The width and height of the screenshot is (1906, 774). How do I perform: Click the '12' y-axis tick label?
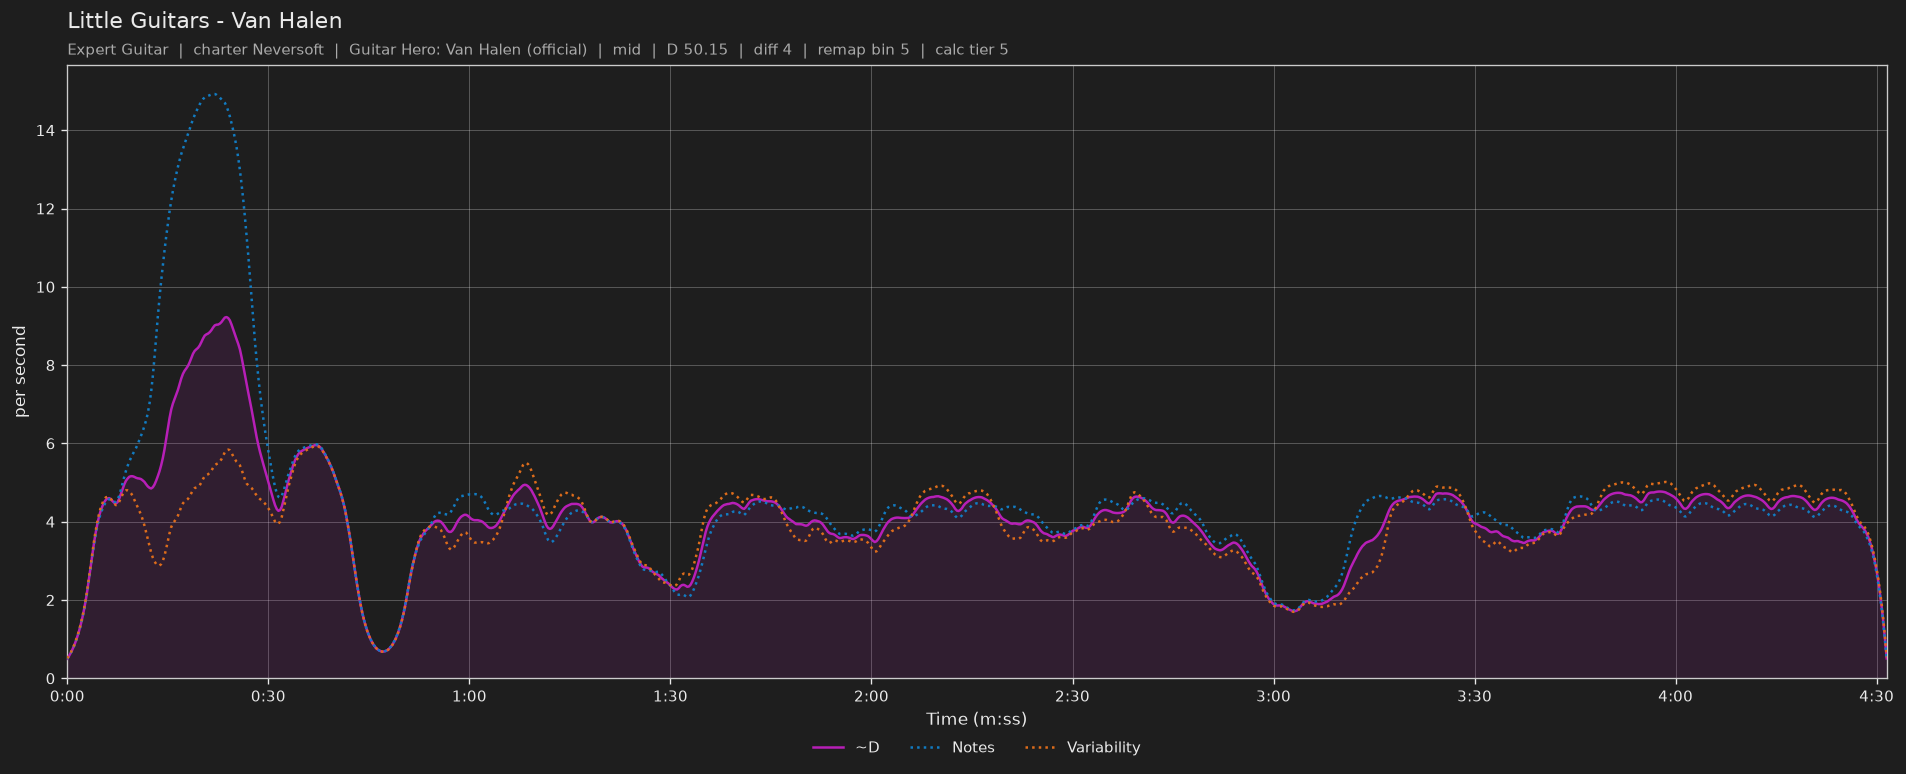click(x=47, y=209)
